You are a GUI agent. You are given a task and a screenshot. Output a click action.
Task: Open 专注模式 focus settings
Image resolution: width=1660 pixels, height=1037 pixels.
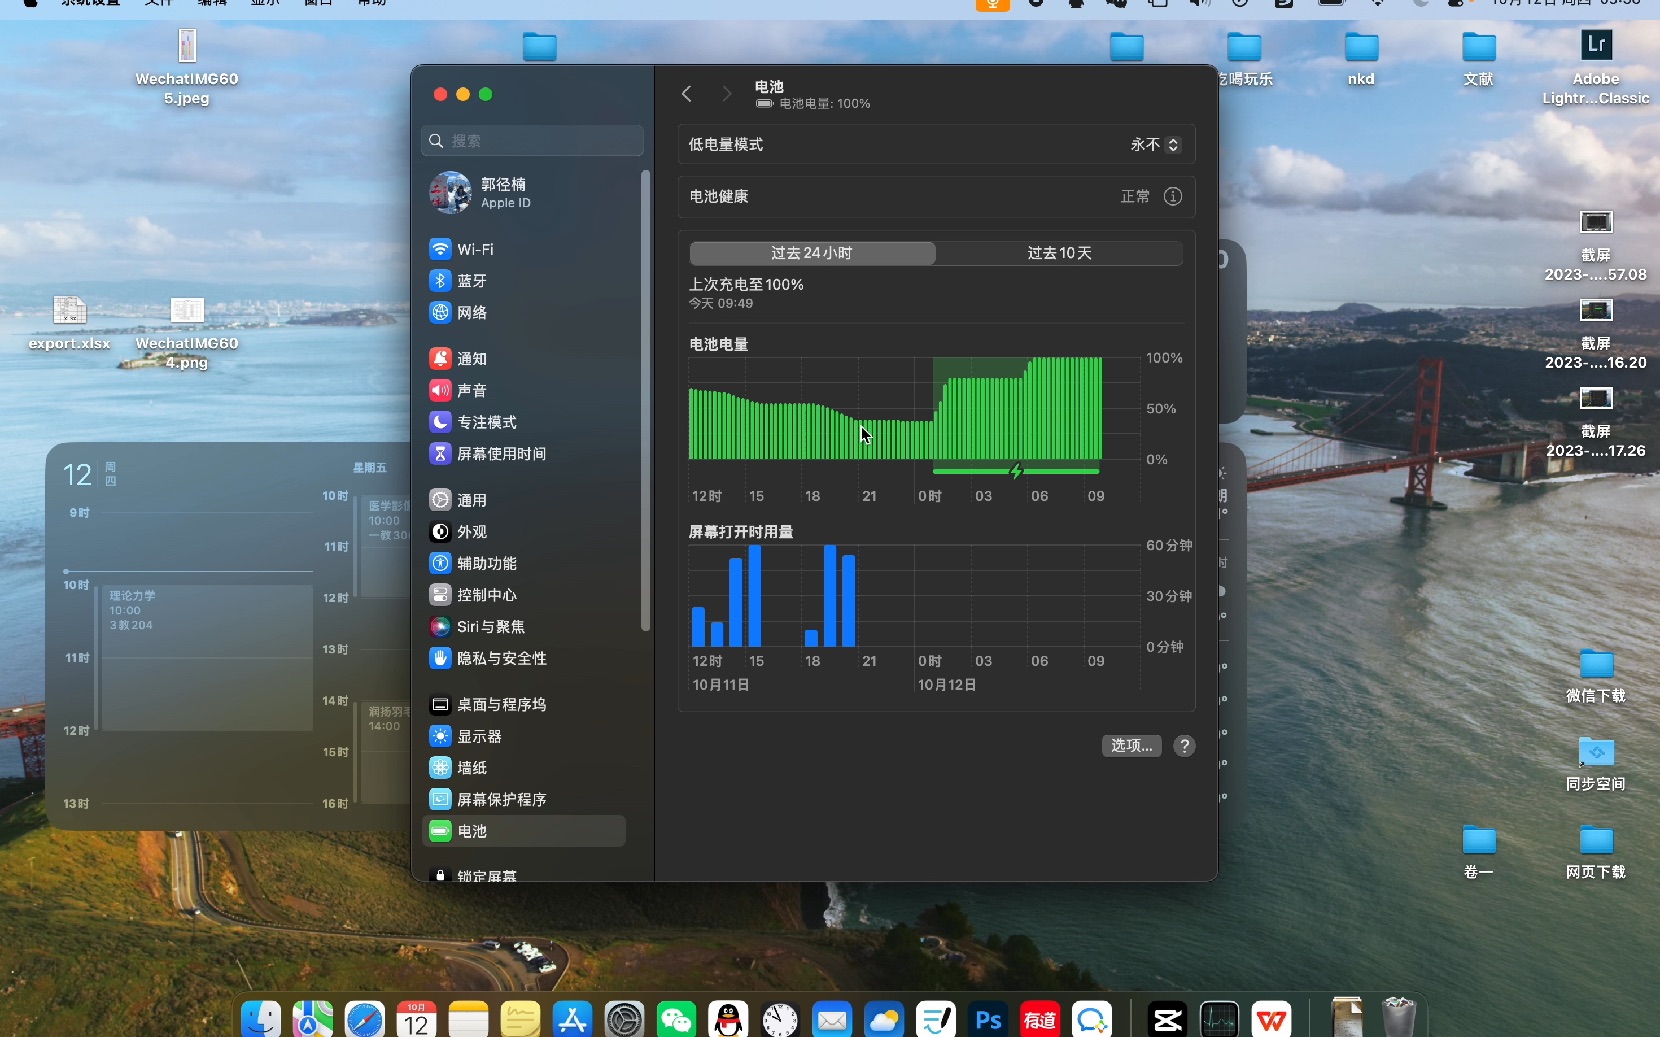click(x=524, y=422)
